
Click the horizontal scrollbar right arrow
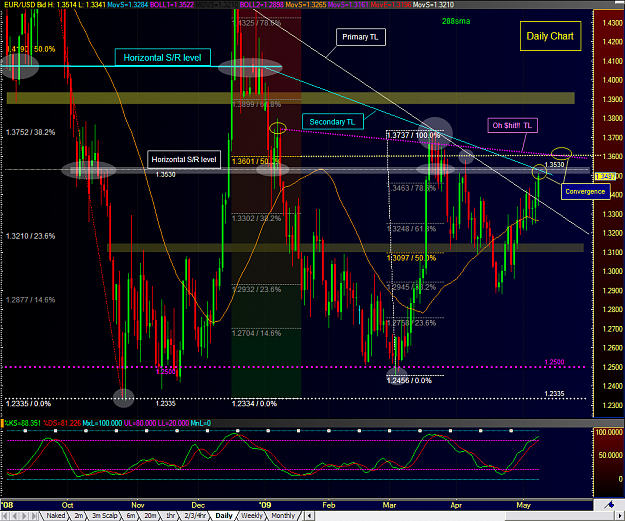pos(620,516)
